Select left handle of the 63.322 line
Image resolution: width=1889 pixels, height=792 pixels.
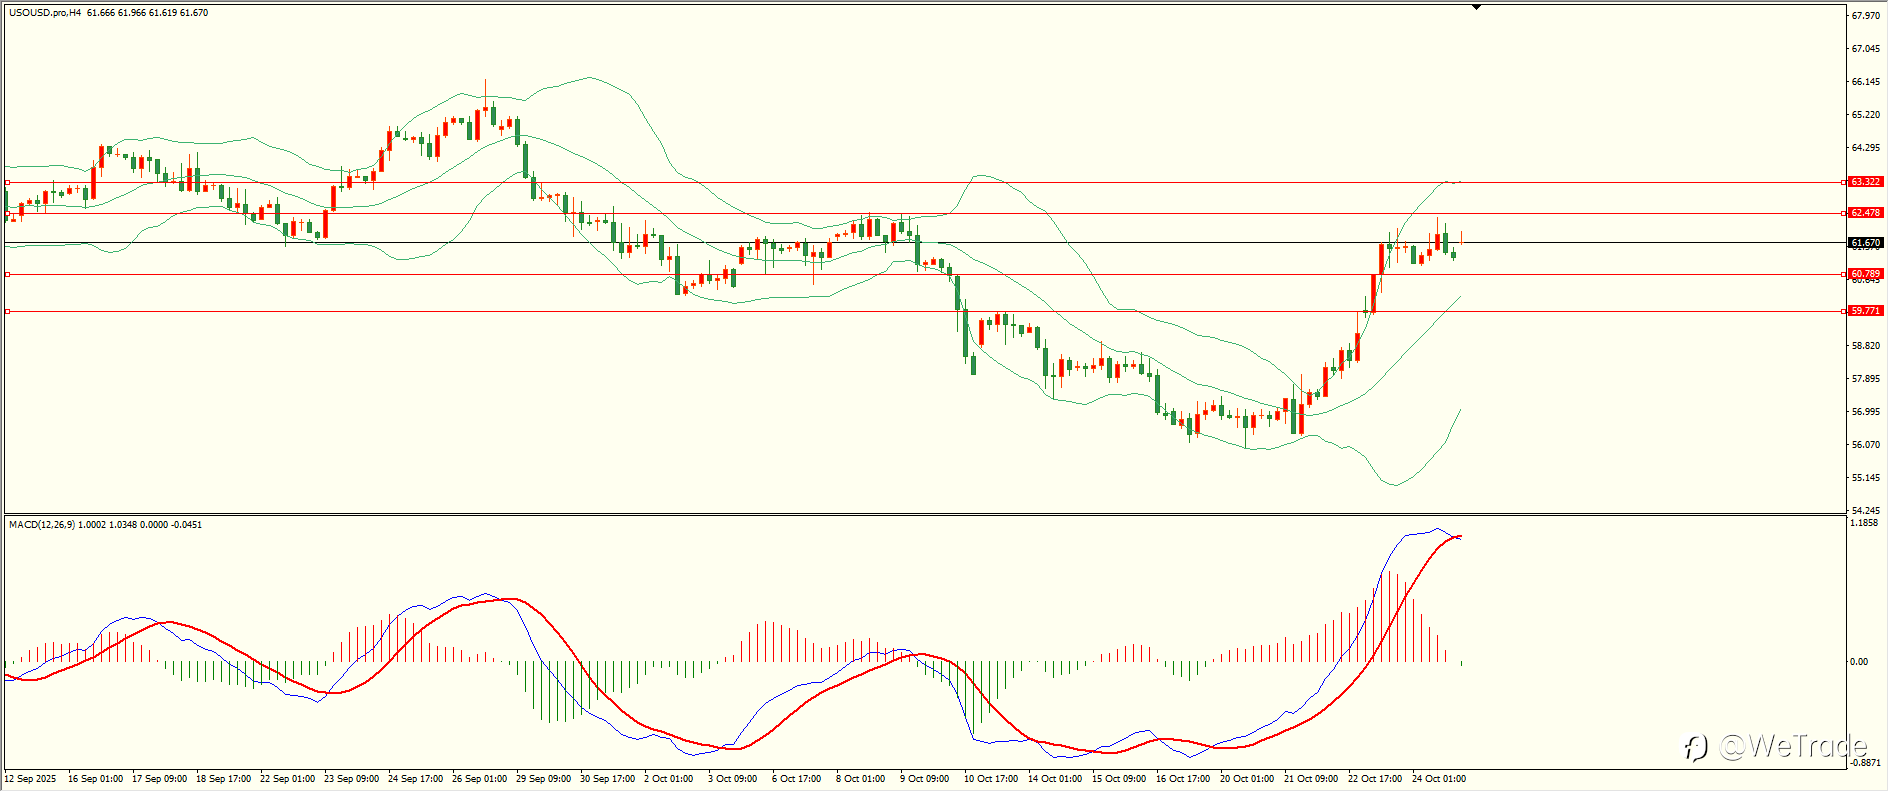8,182
